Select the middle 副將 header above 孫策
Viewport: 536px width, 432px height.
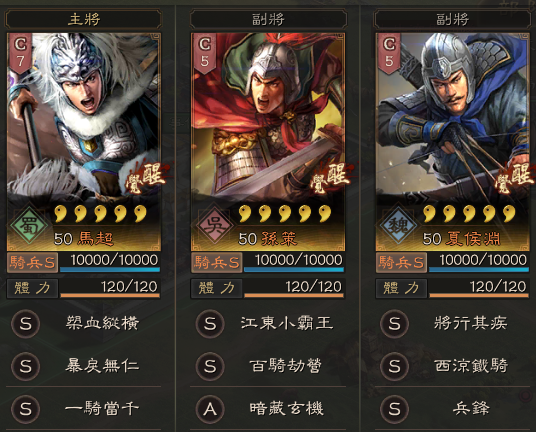(268, 19)
